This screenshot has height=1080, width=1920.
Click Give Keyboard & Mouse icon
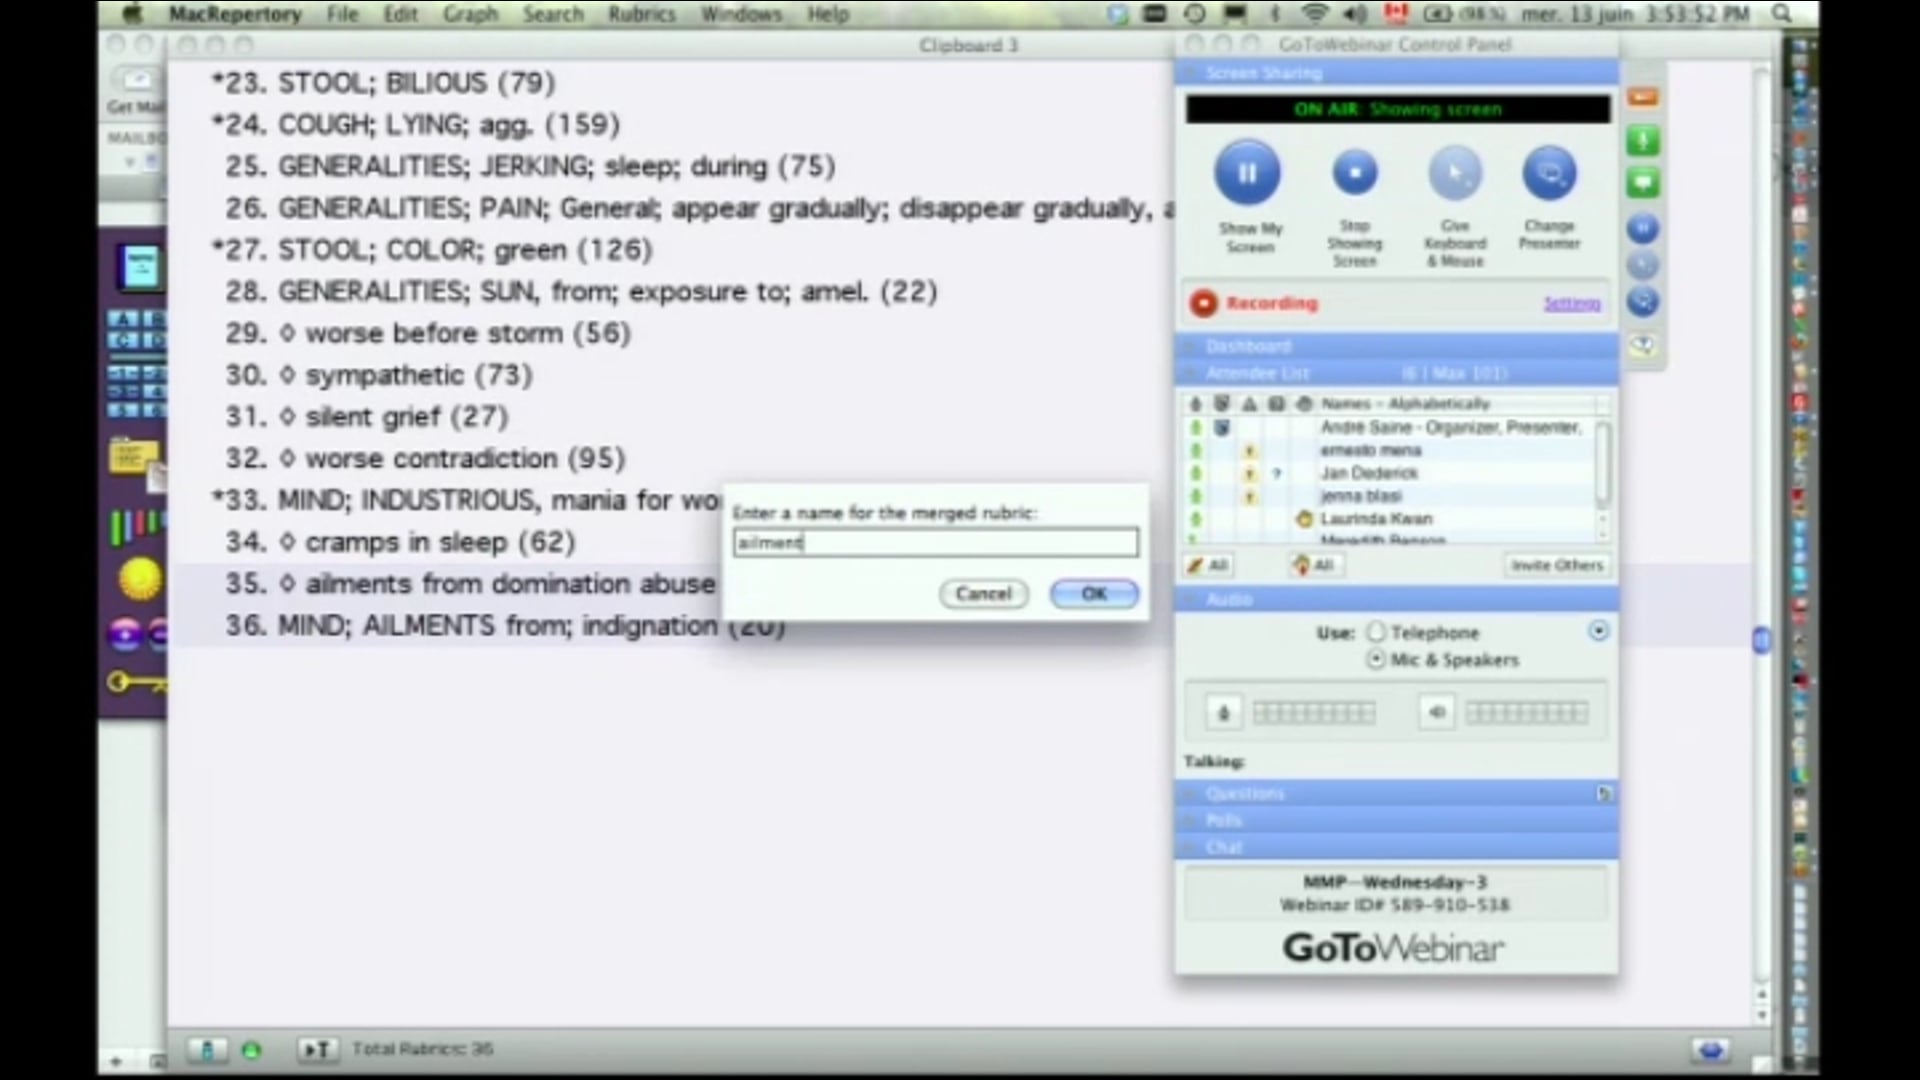point(1455,173)
